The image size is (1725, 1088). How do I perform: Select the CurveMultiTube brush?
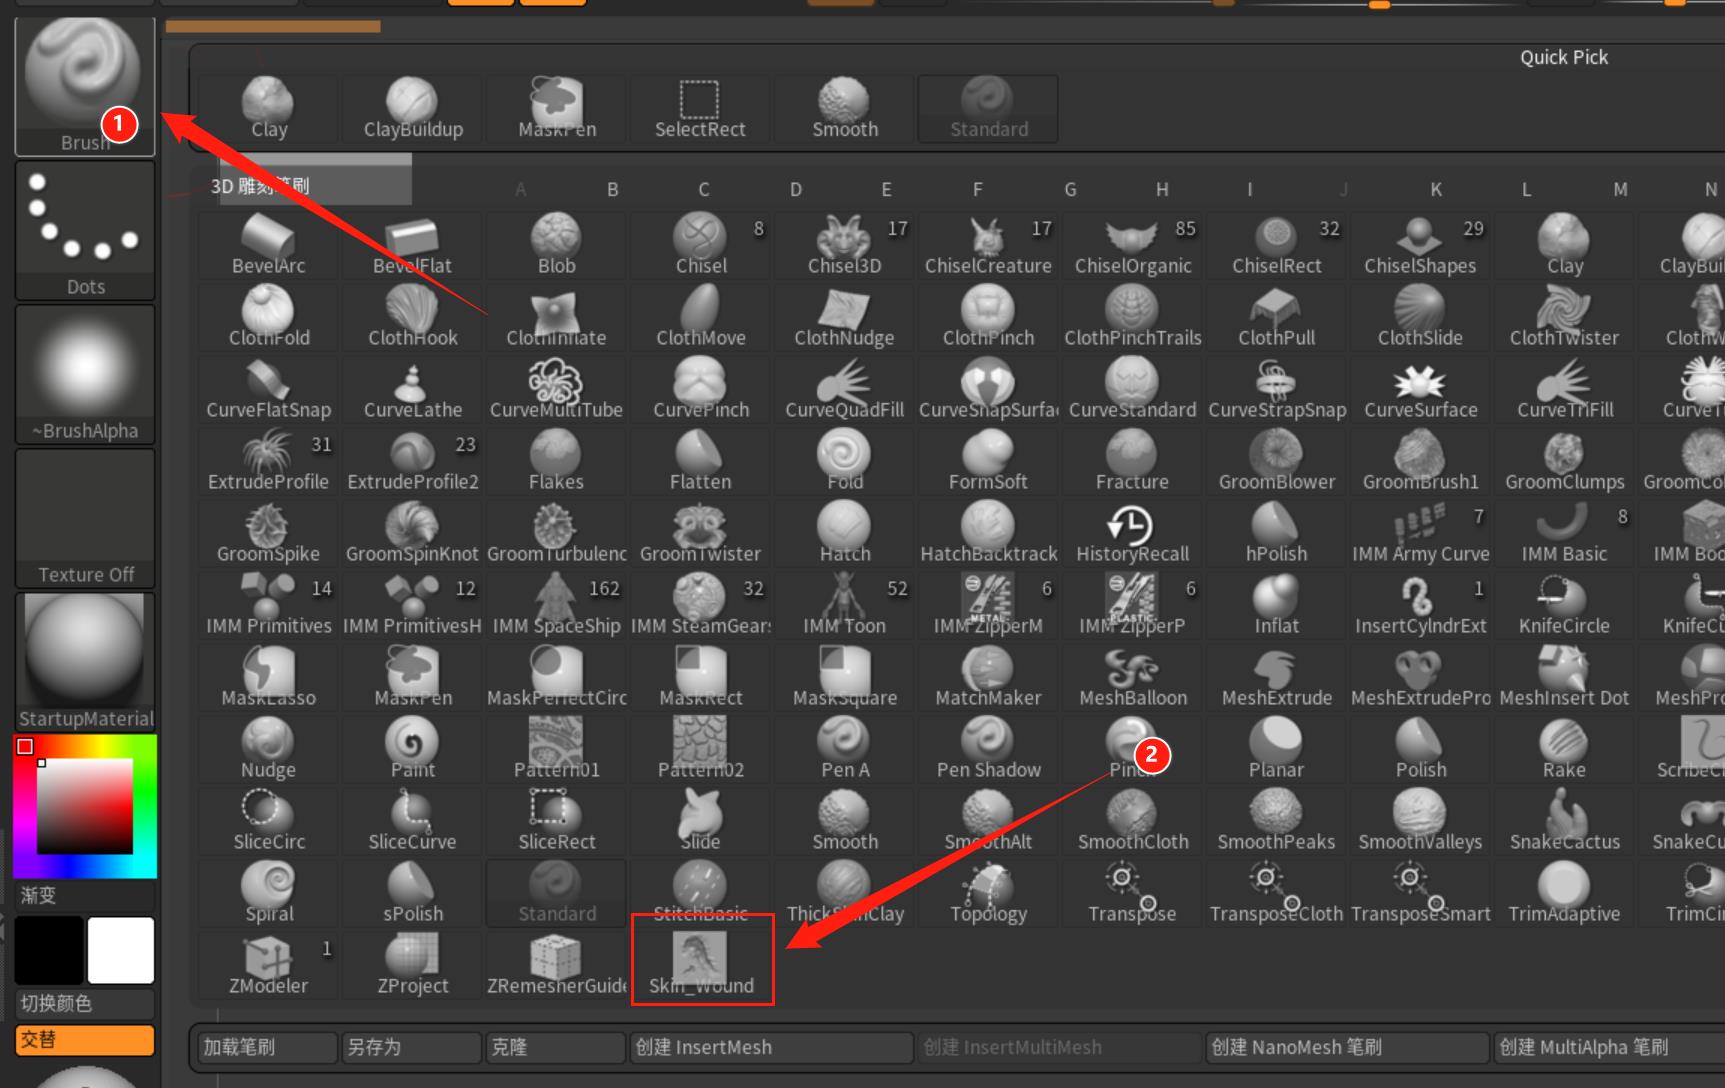556,389
